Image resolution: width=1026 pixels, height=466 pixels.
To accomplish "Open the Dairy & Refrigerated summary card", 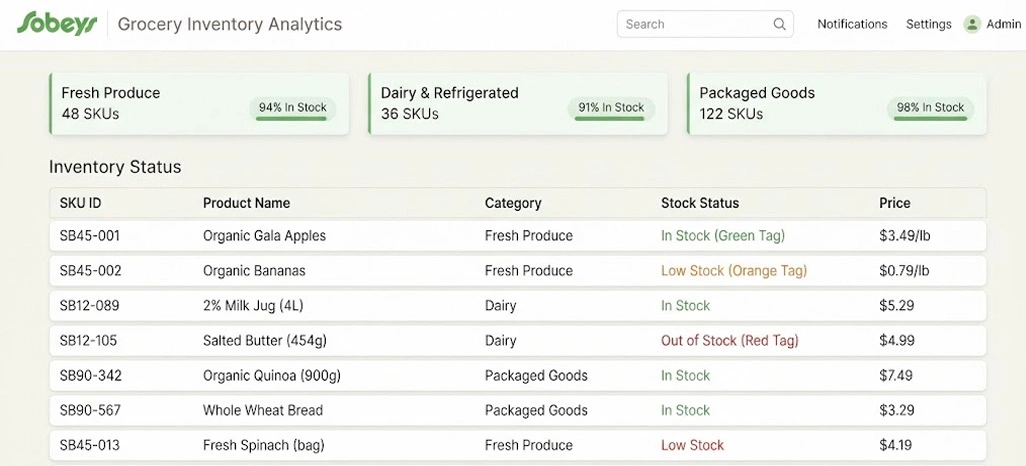I will 518,103.
